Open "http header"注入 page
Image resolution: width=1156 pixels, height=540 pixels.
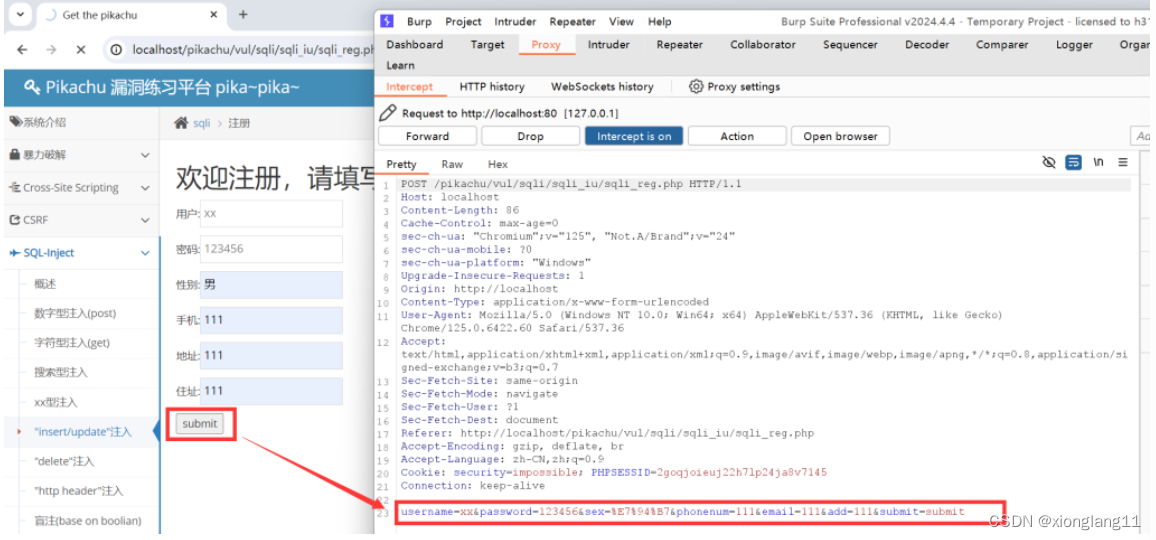tap(78, 491)
